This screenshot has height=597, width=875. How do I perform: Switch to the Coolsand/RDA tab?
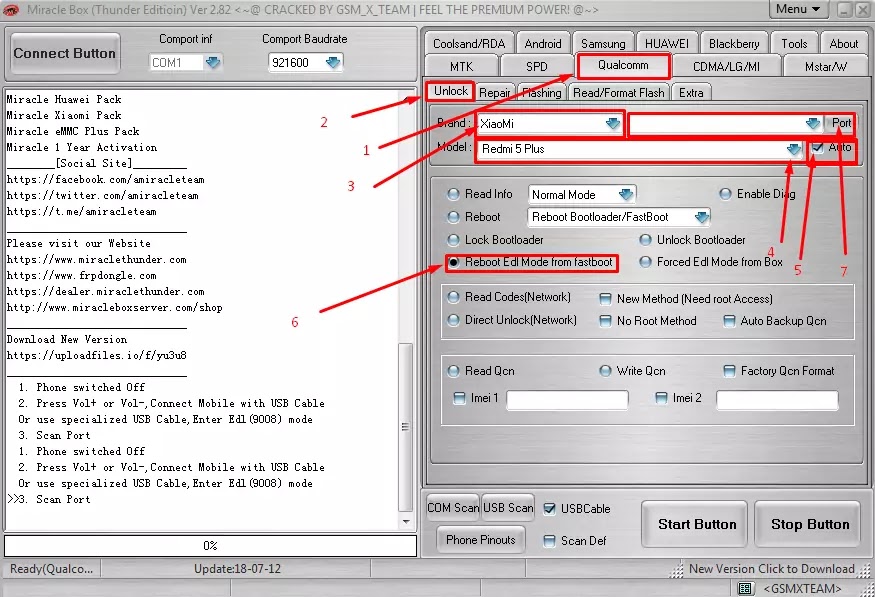pyautogui.click(x=469, y=44)
